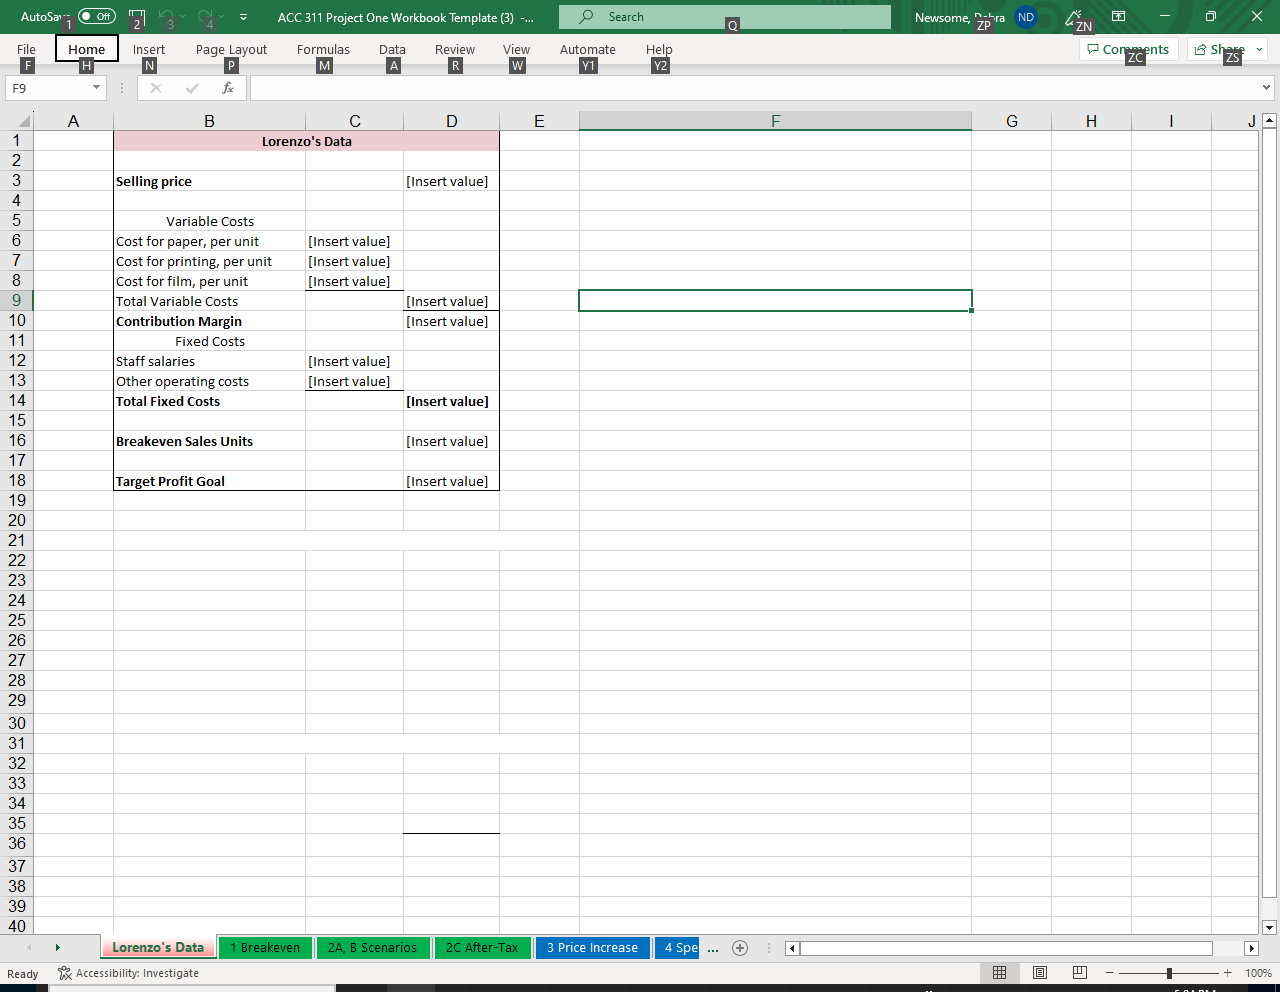
Task: Select the Lorenzo's Data sheet tab
Action: (x=158, y=947)
